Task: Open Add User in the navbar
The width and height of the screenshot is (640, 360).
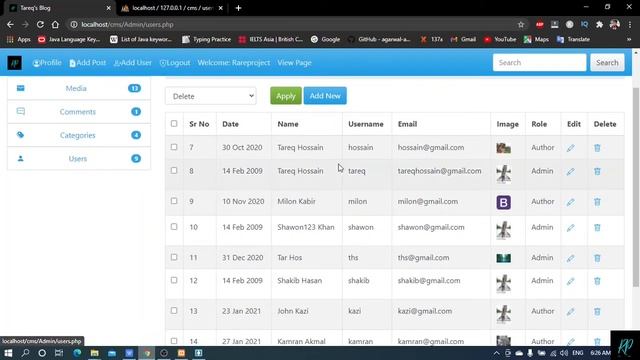Action: pyautogui.click(x=133, y=63)
